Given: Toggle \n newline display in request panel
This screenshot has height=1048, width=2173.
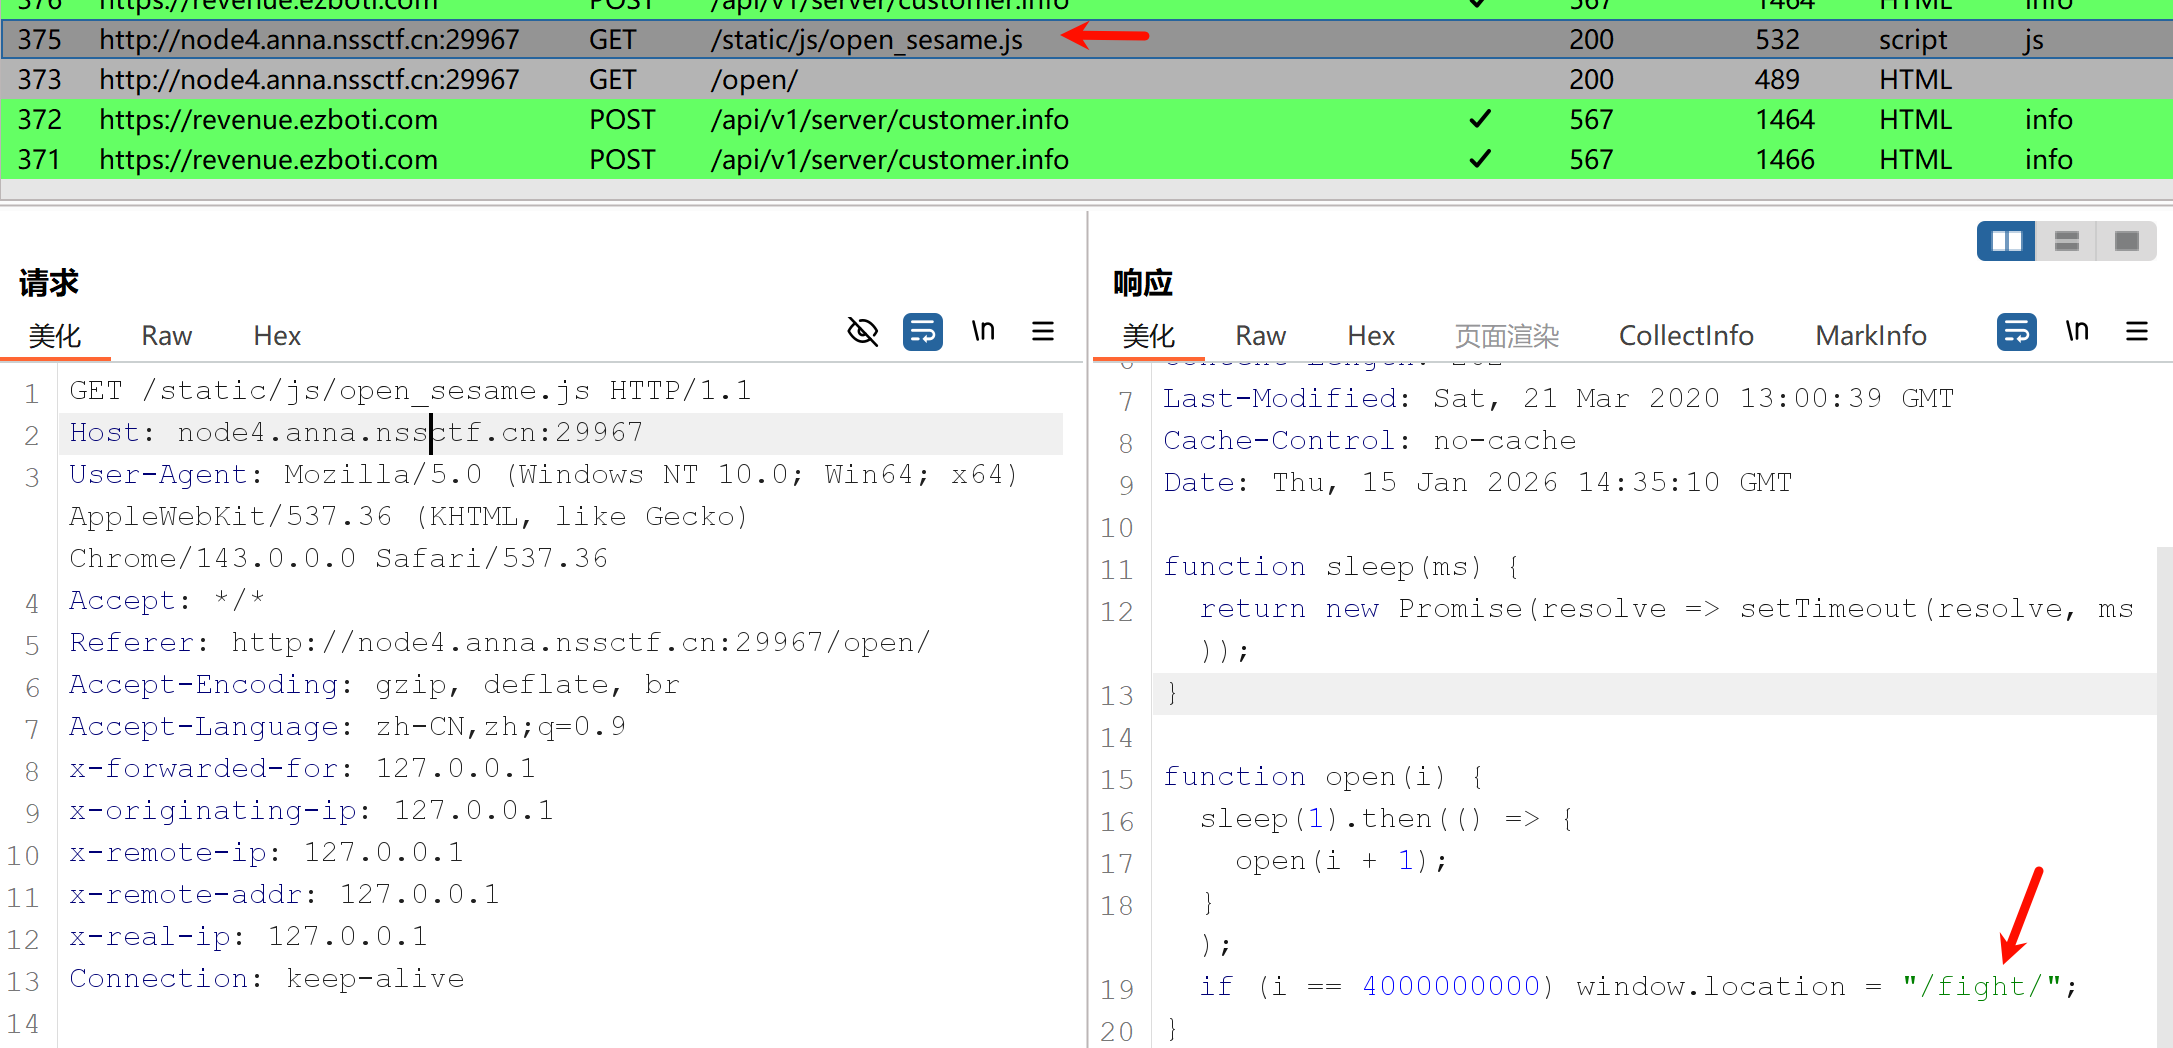Looking at the screenshot, I should coord(983,331).
